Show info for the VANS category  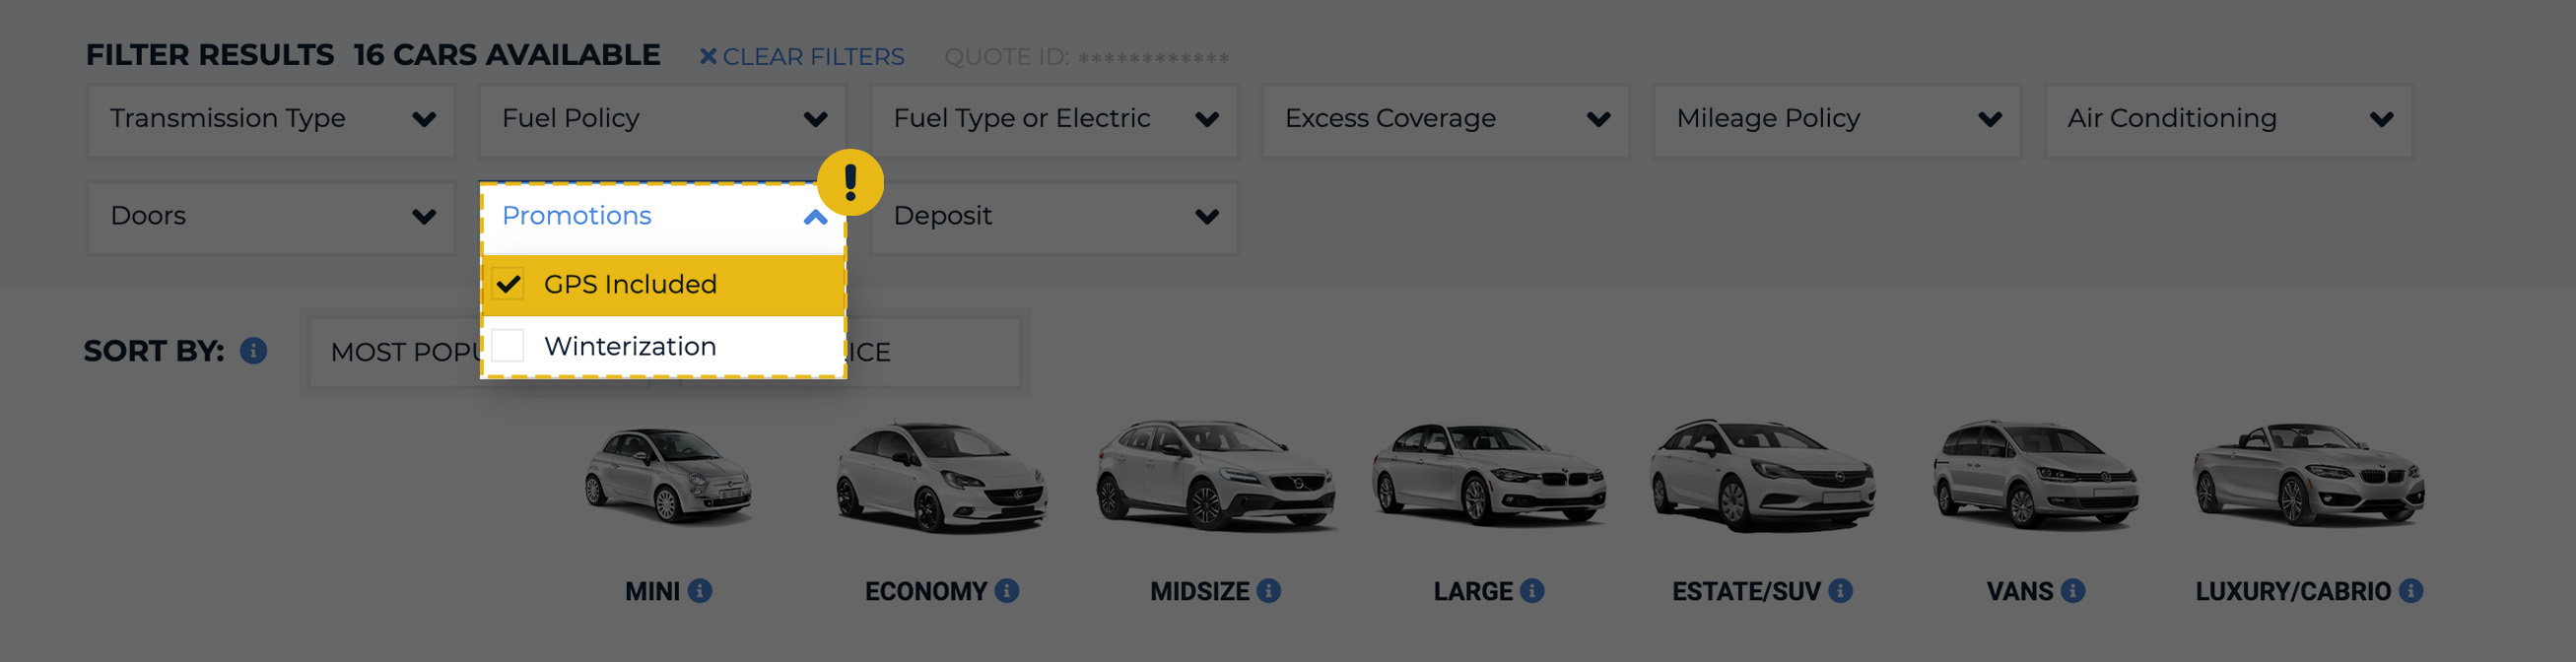[2073, 591]
